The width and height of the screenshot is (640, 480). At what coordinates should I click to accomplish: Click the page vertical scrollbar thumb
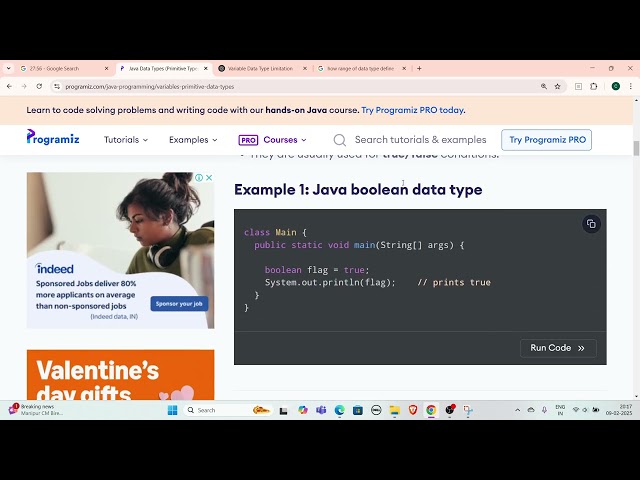[x=636, y=148]
